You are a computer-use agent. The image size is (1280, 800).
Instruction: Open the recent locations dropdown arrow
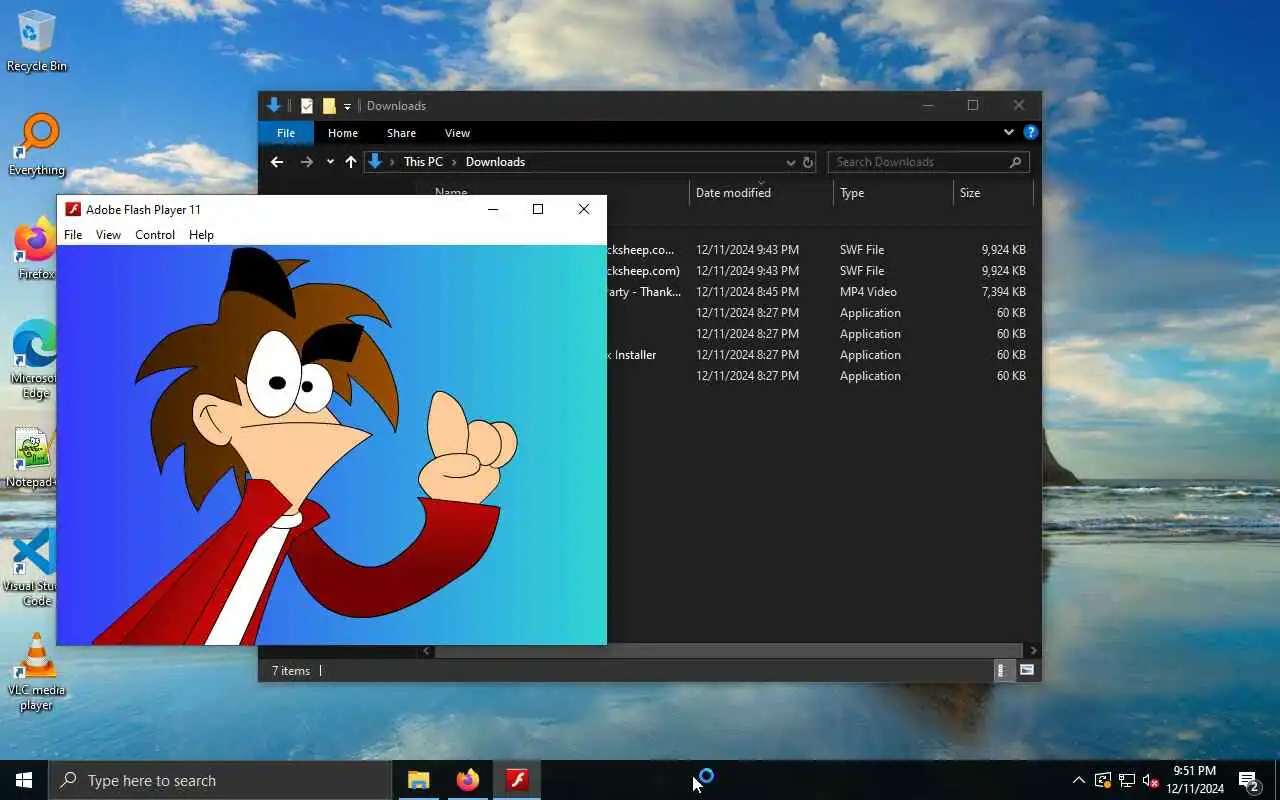330,162
